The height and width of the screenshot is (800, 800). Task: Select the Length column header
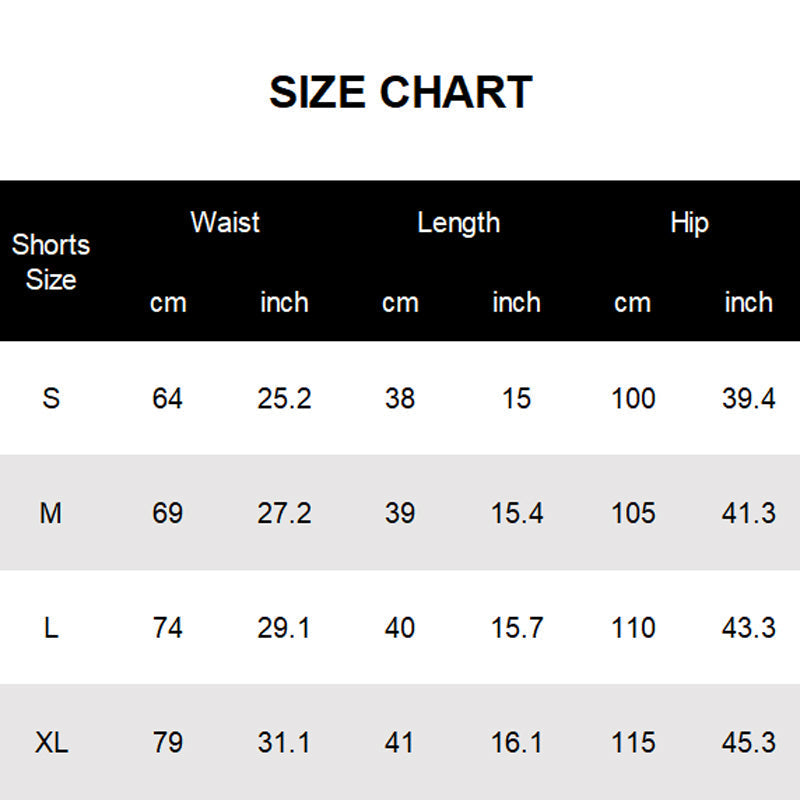click(458, 222)
